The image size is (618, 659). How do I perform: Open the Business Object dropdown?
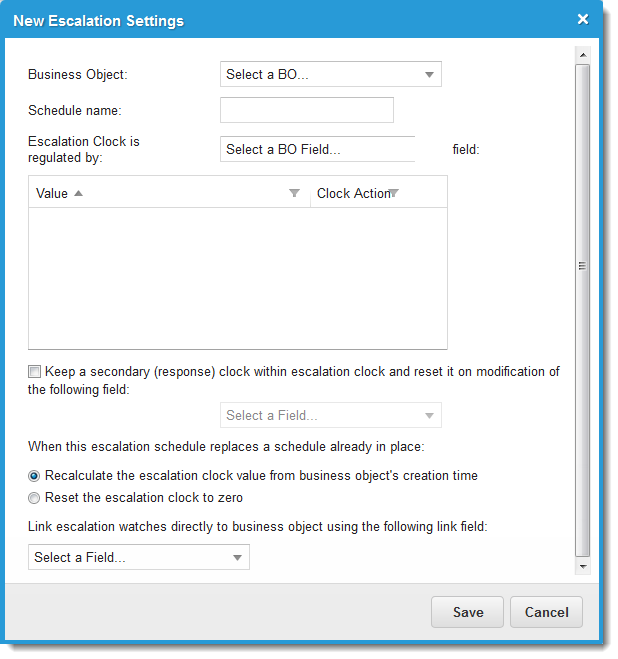click(x=330, y=74)
